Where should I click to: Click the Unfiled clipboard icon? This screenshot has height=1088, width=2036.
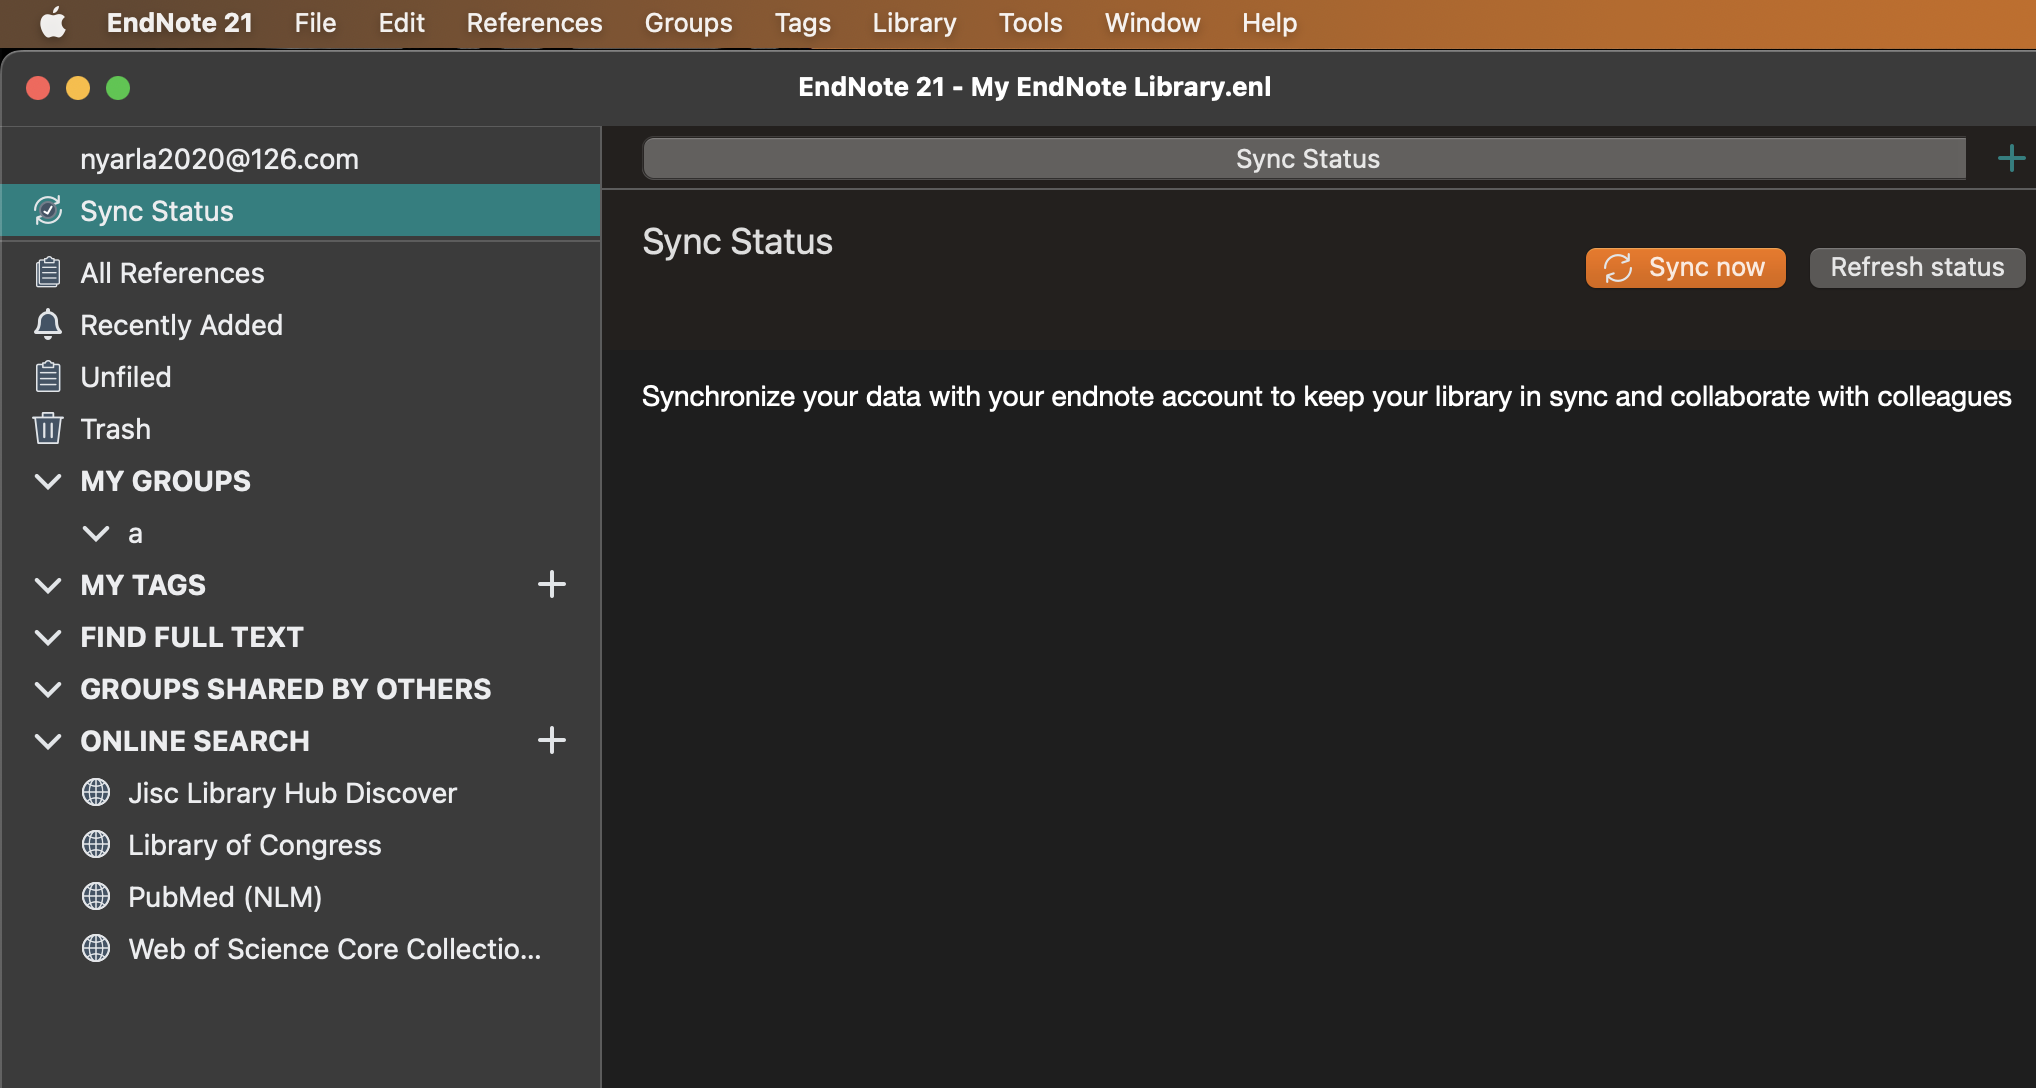click(48, 377)
